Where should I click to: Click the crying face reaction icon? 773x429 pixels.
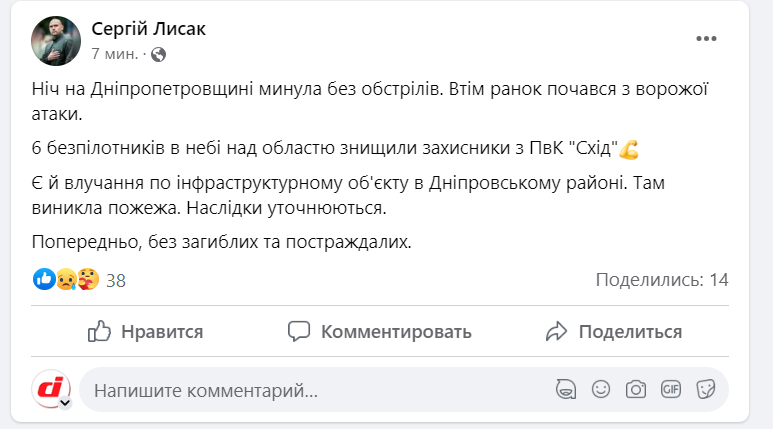click(x=67, y=280)
